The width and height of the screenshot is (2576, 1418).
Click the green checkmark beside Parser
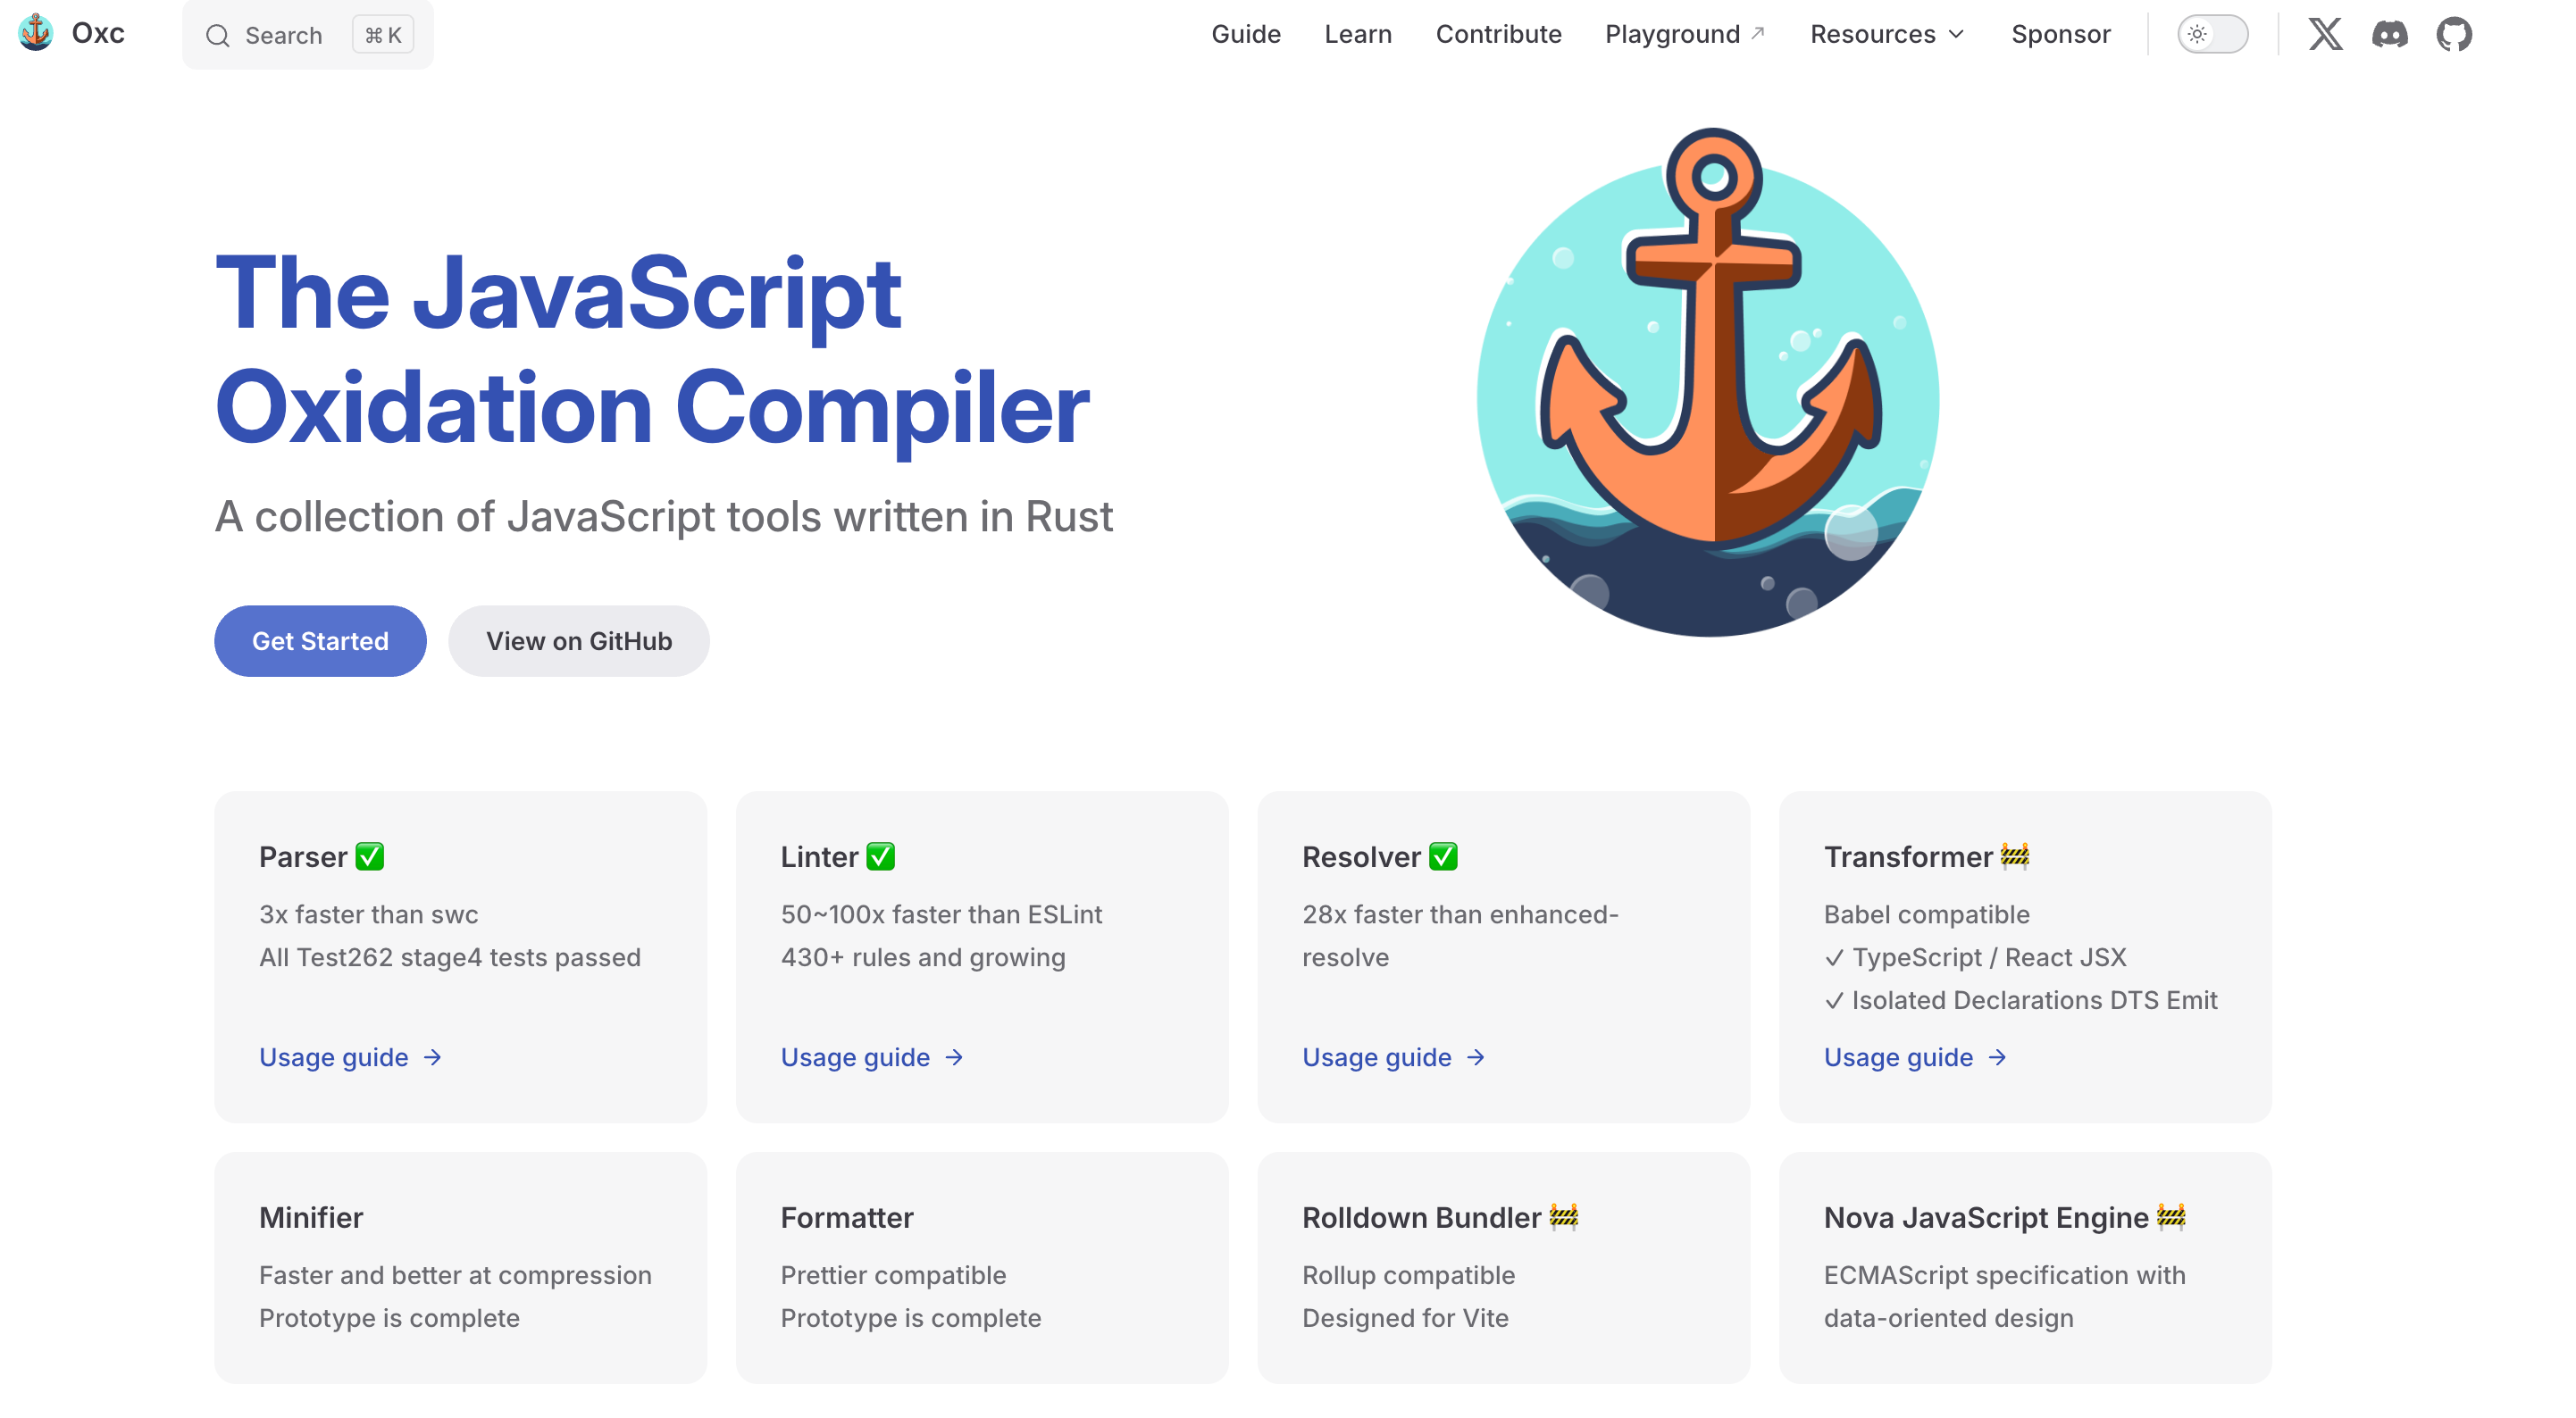pos(370,857)
